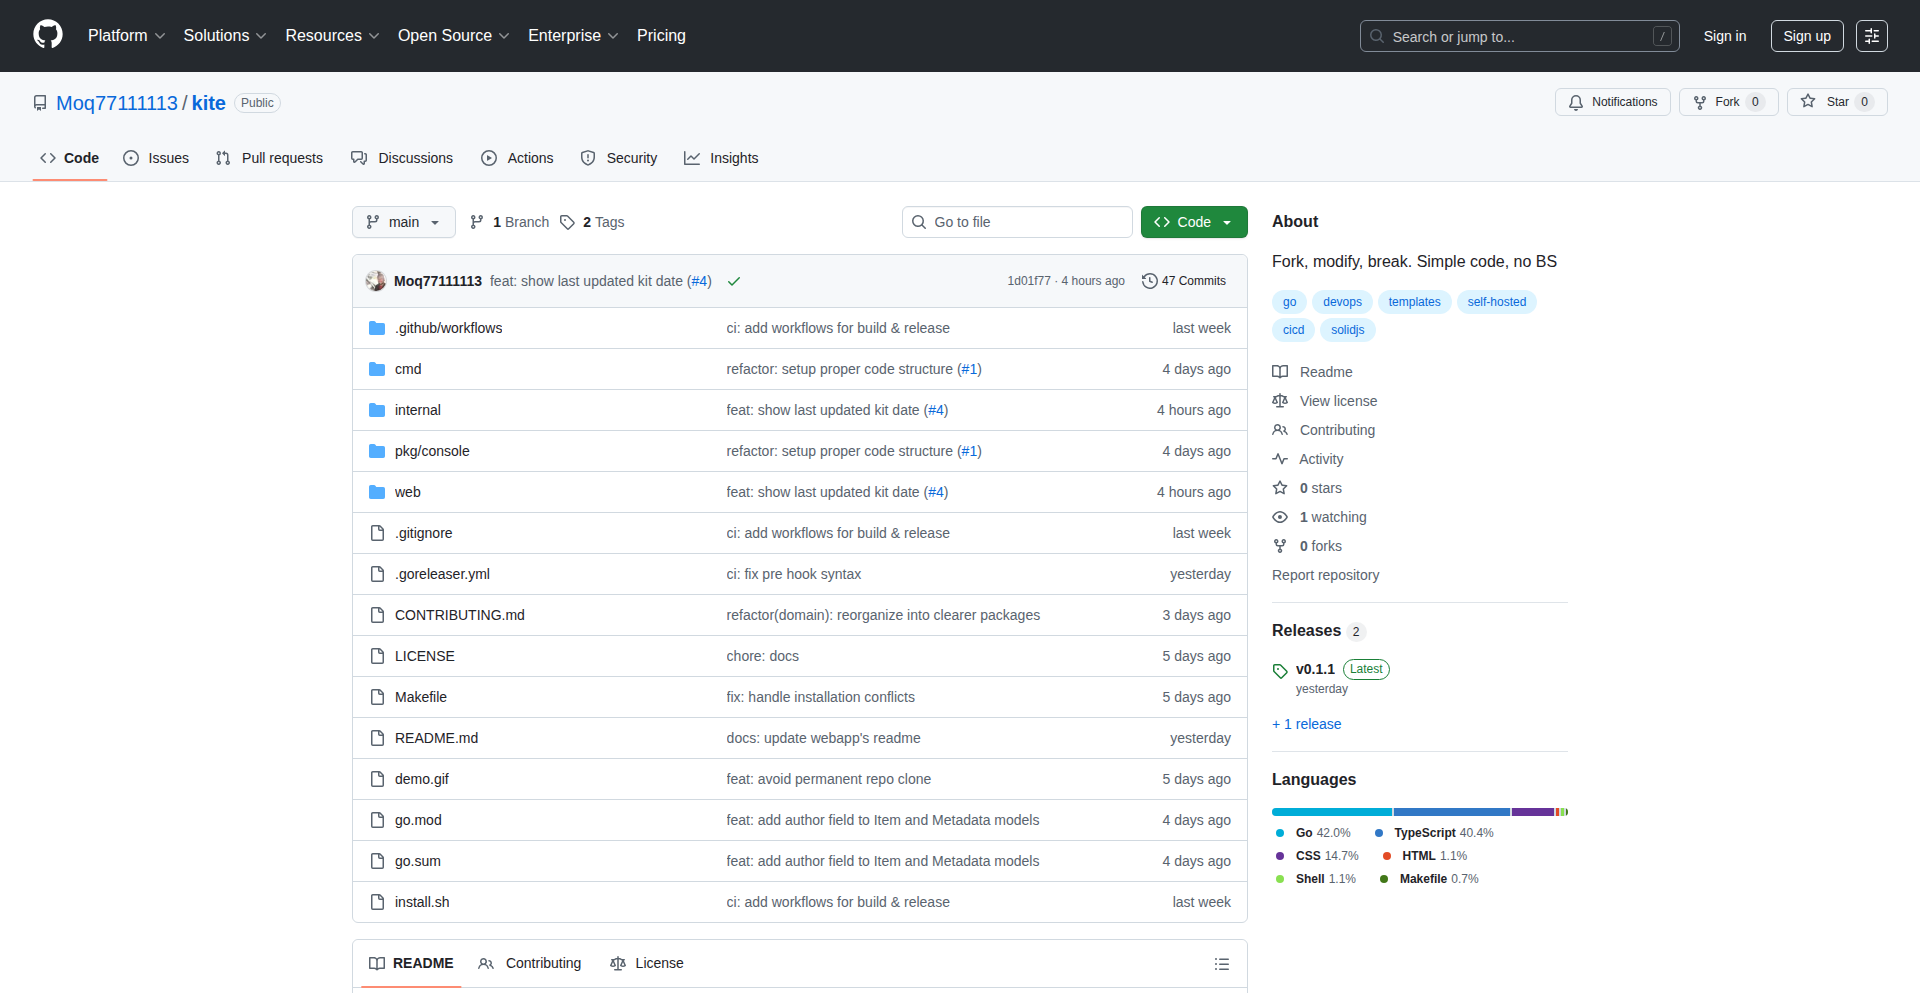Click the GitHub logo icon

[48, 35]
